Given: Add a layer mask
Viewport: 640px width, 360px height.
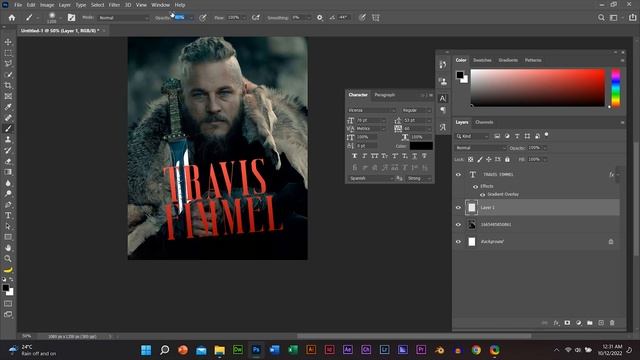Looking at the screenshot, I should 567,323.
